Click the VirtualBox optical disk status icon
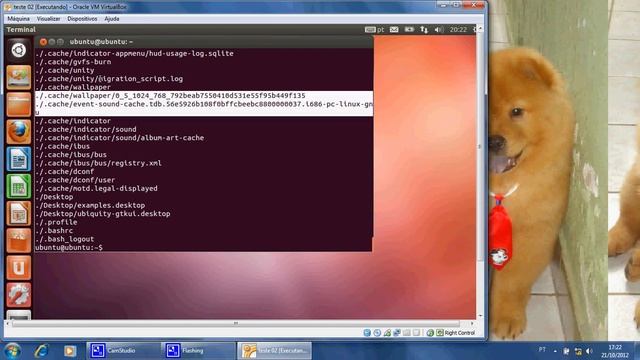Image resolution: width=640 pixels, height=360 pixels. pos(377,333)
